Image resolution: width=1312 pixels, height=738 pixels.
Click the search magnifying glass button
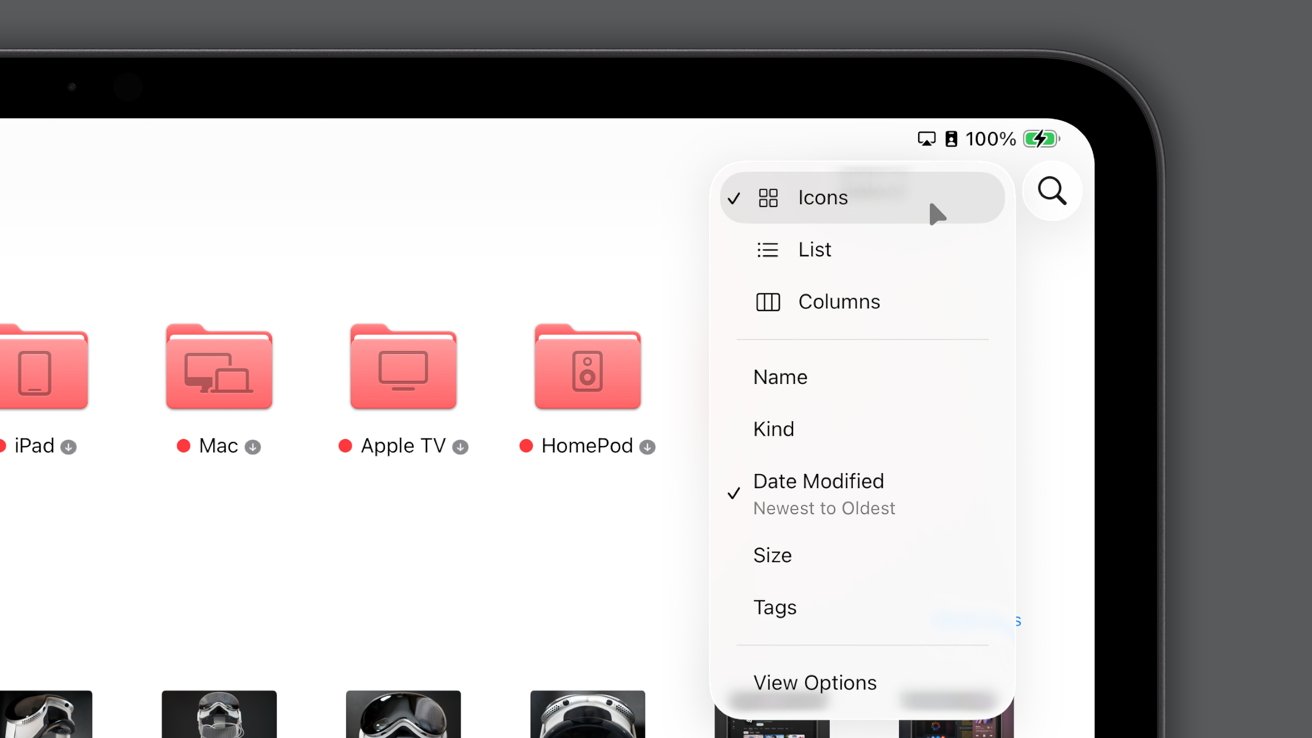click(x=1052, y=191)
